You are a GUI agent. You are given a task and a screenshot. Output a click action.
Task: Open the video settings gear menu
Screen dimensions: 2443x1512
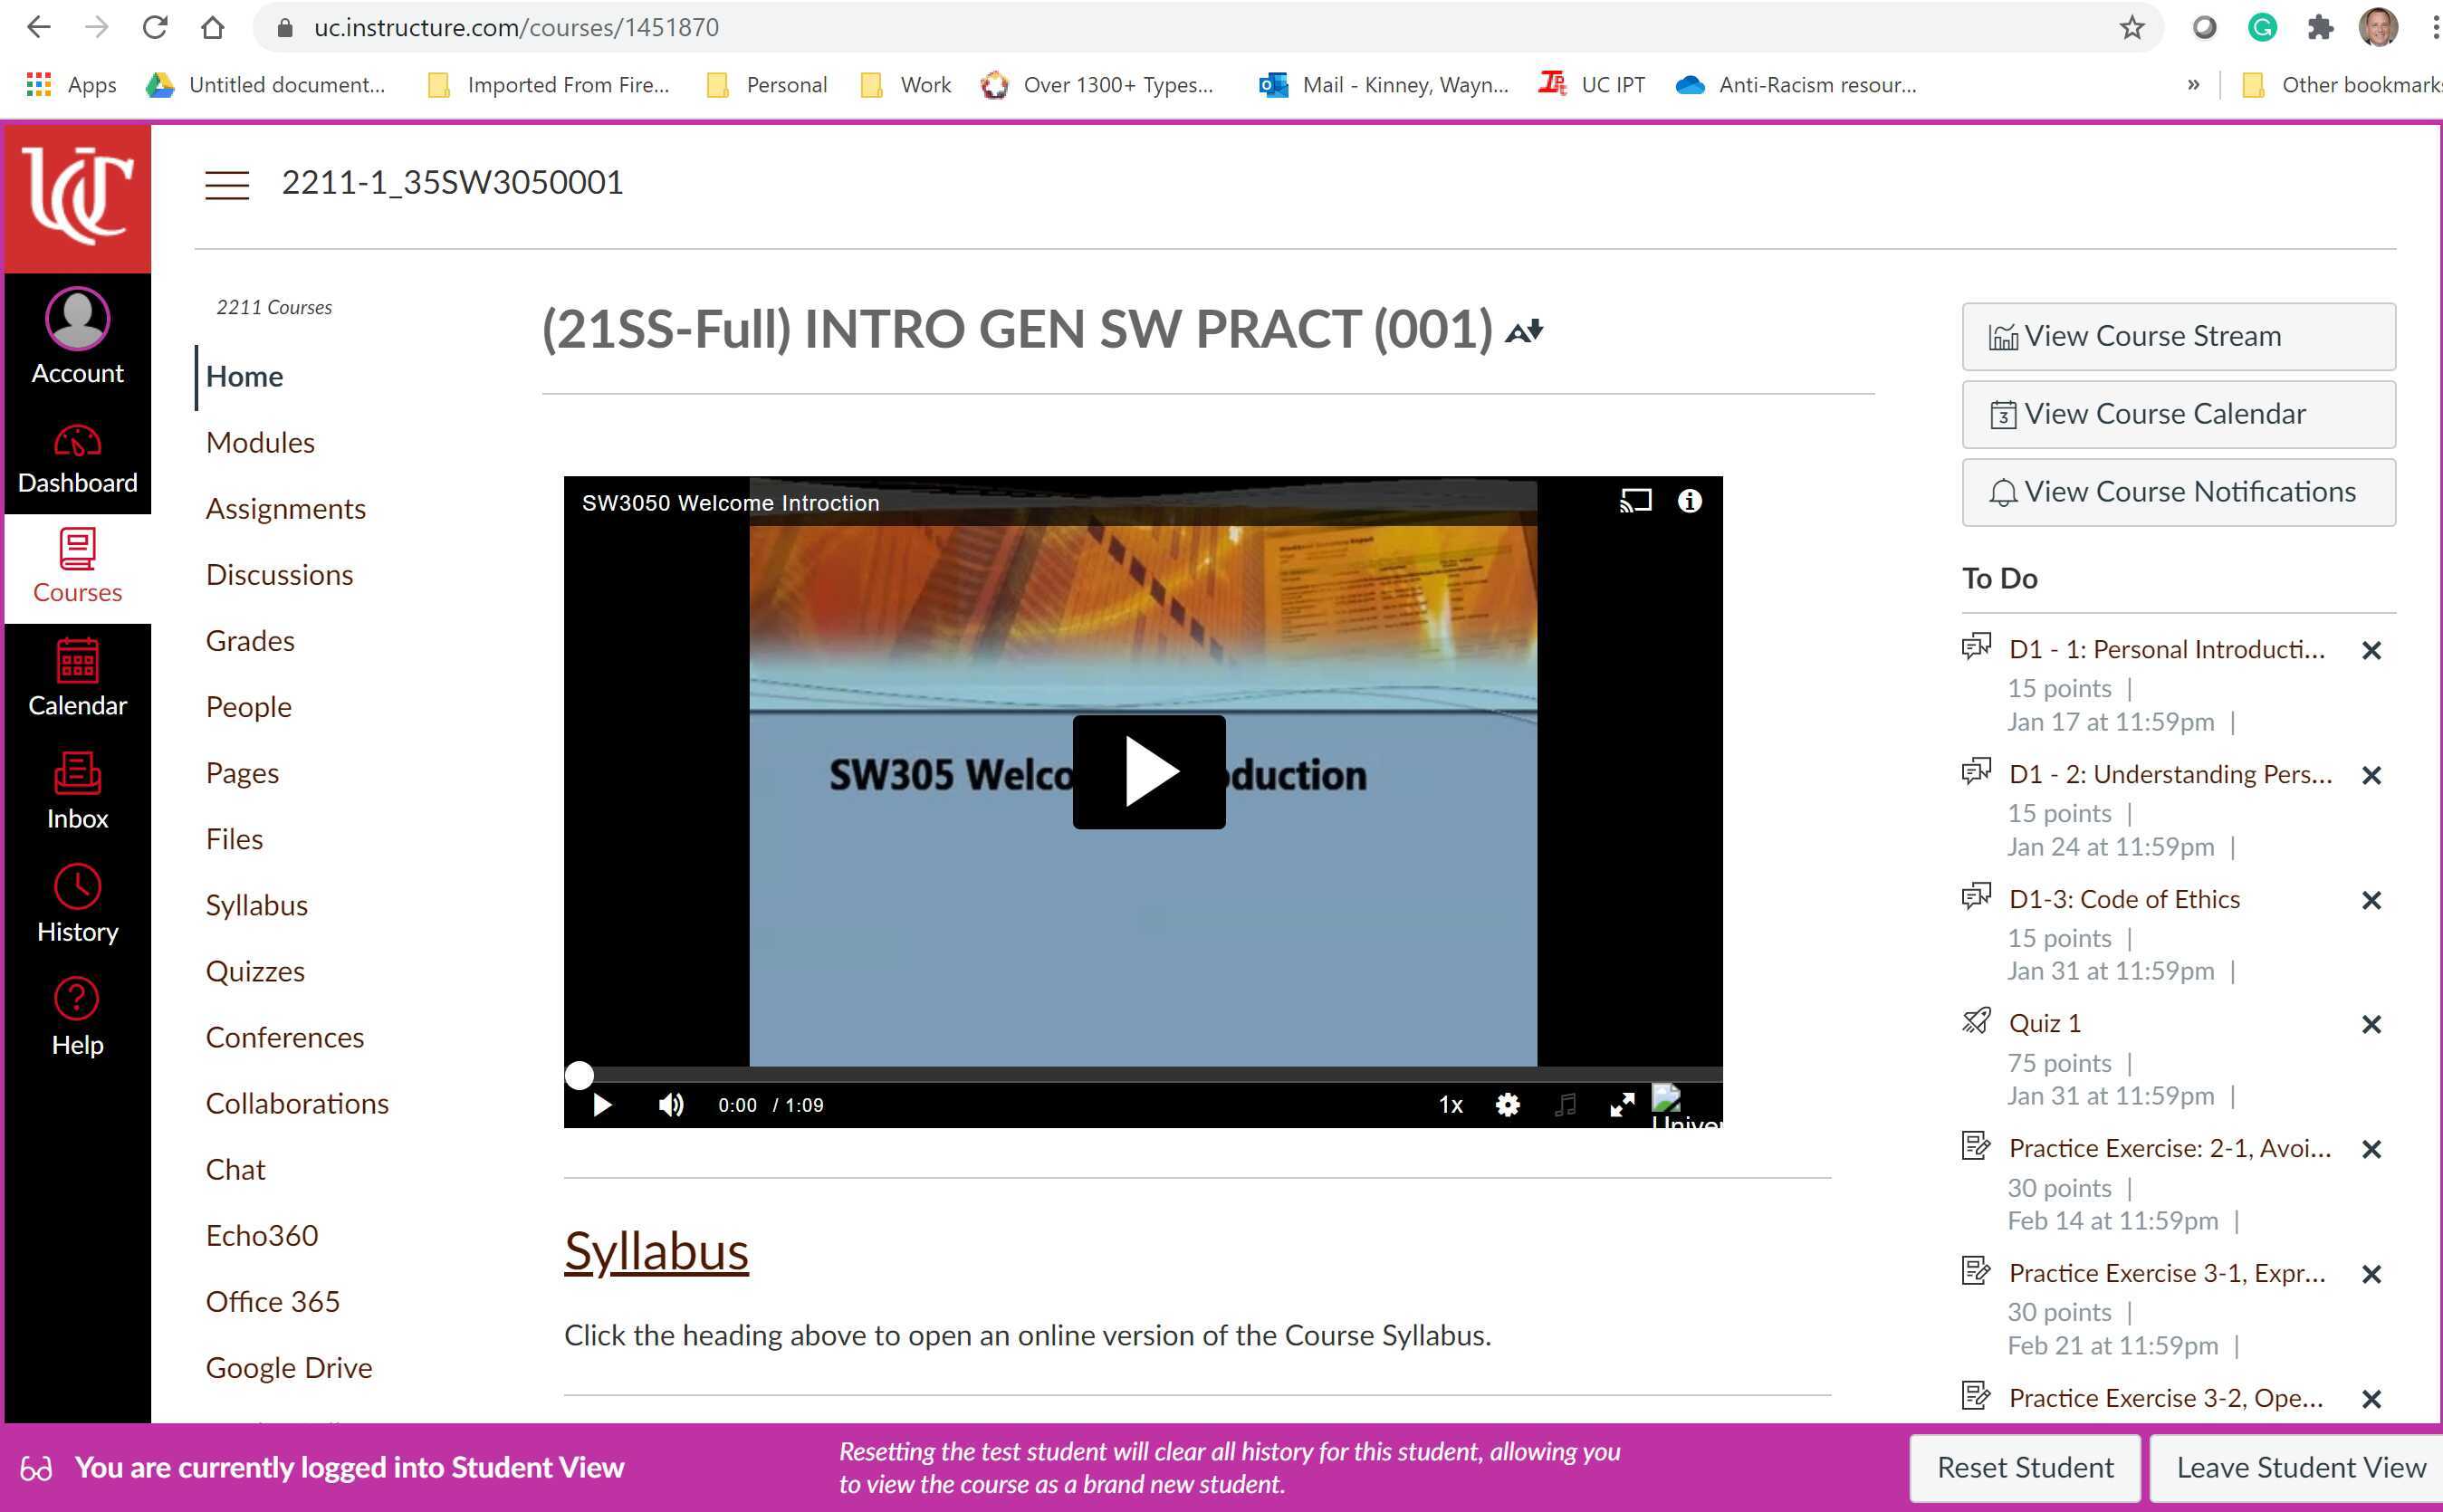point(1507,1105)
